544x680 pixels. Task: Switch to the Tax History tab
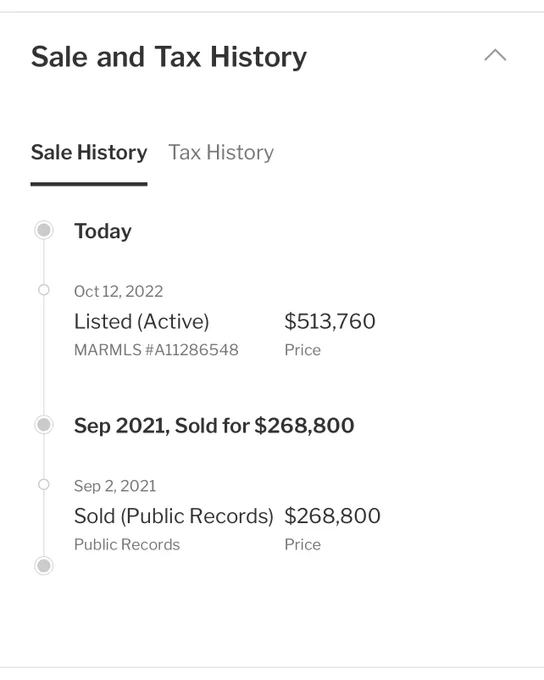(x=221, y=153)
